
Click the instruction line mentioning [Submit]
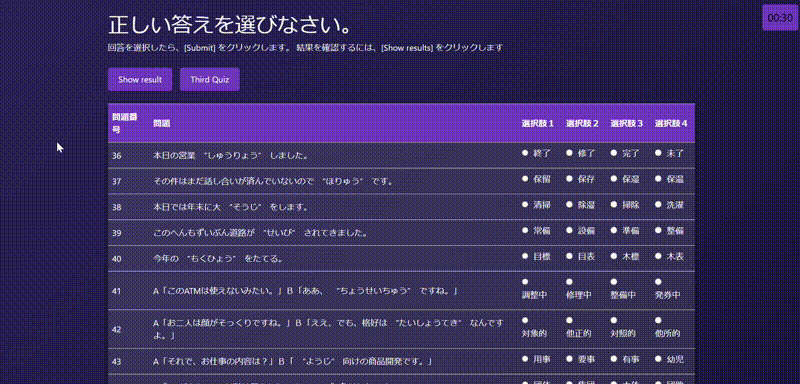305,48
